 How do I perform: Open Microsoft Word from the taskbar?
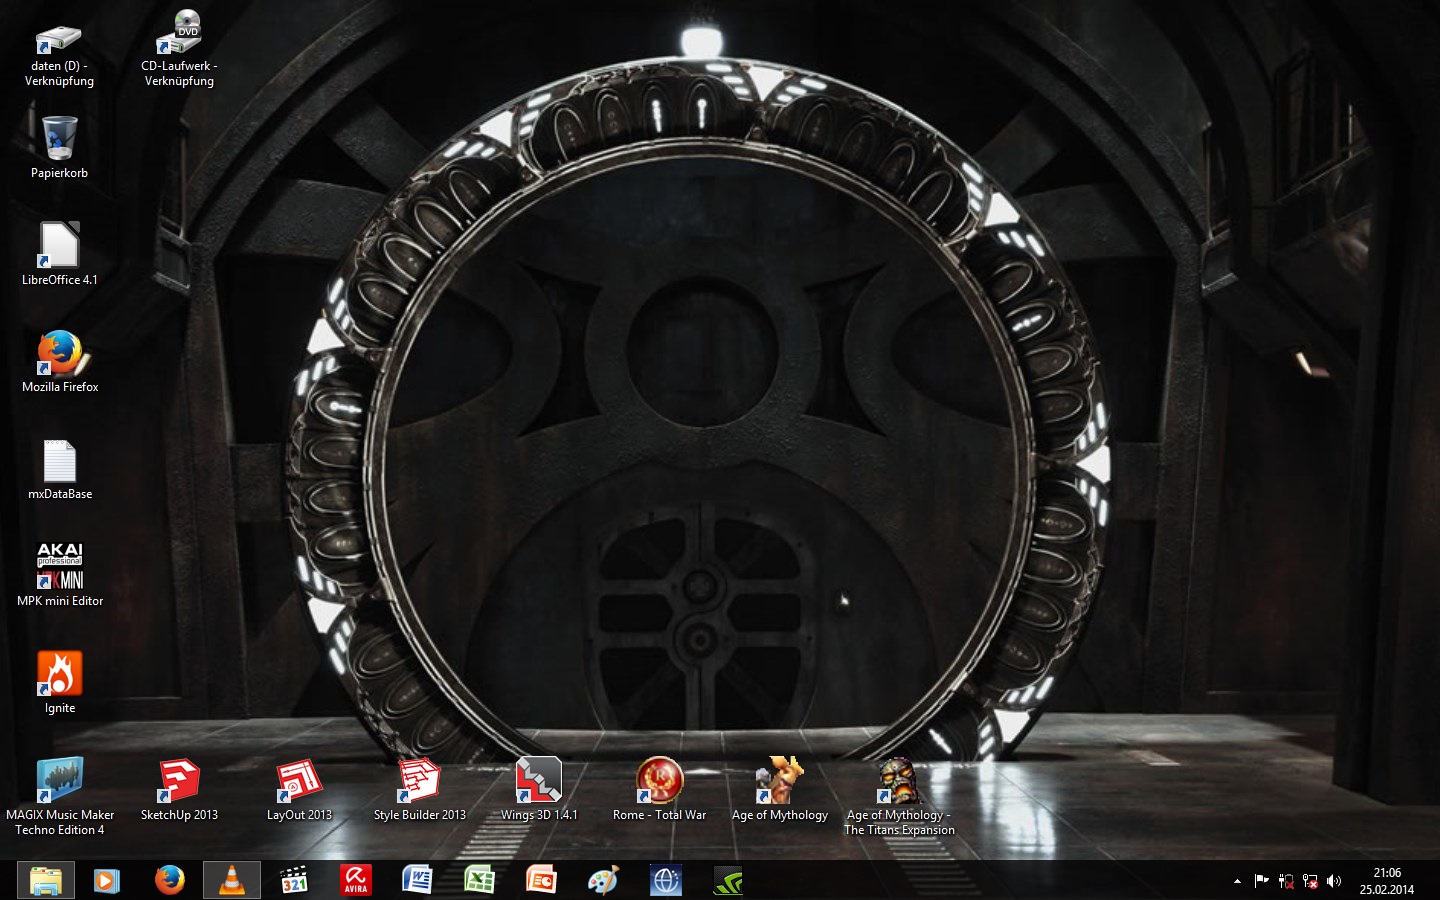pyautogui.click(x=417, y=881)
